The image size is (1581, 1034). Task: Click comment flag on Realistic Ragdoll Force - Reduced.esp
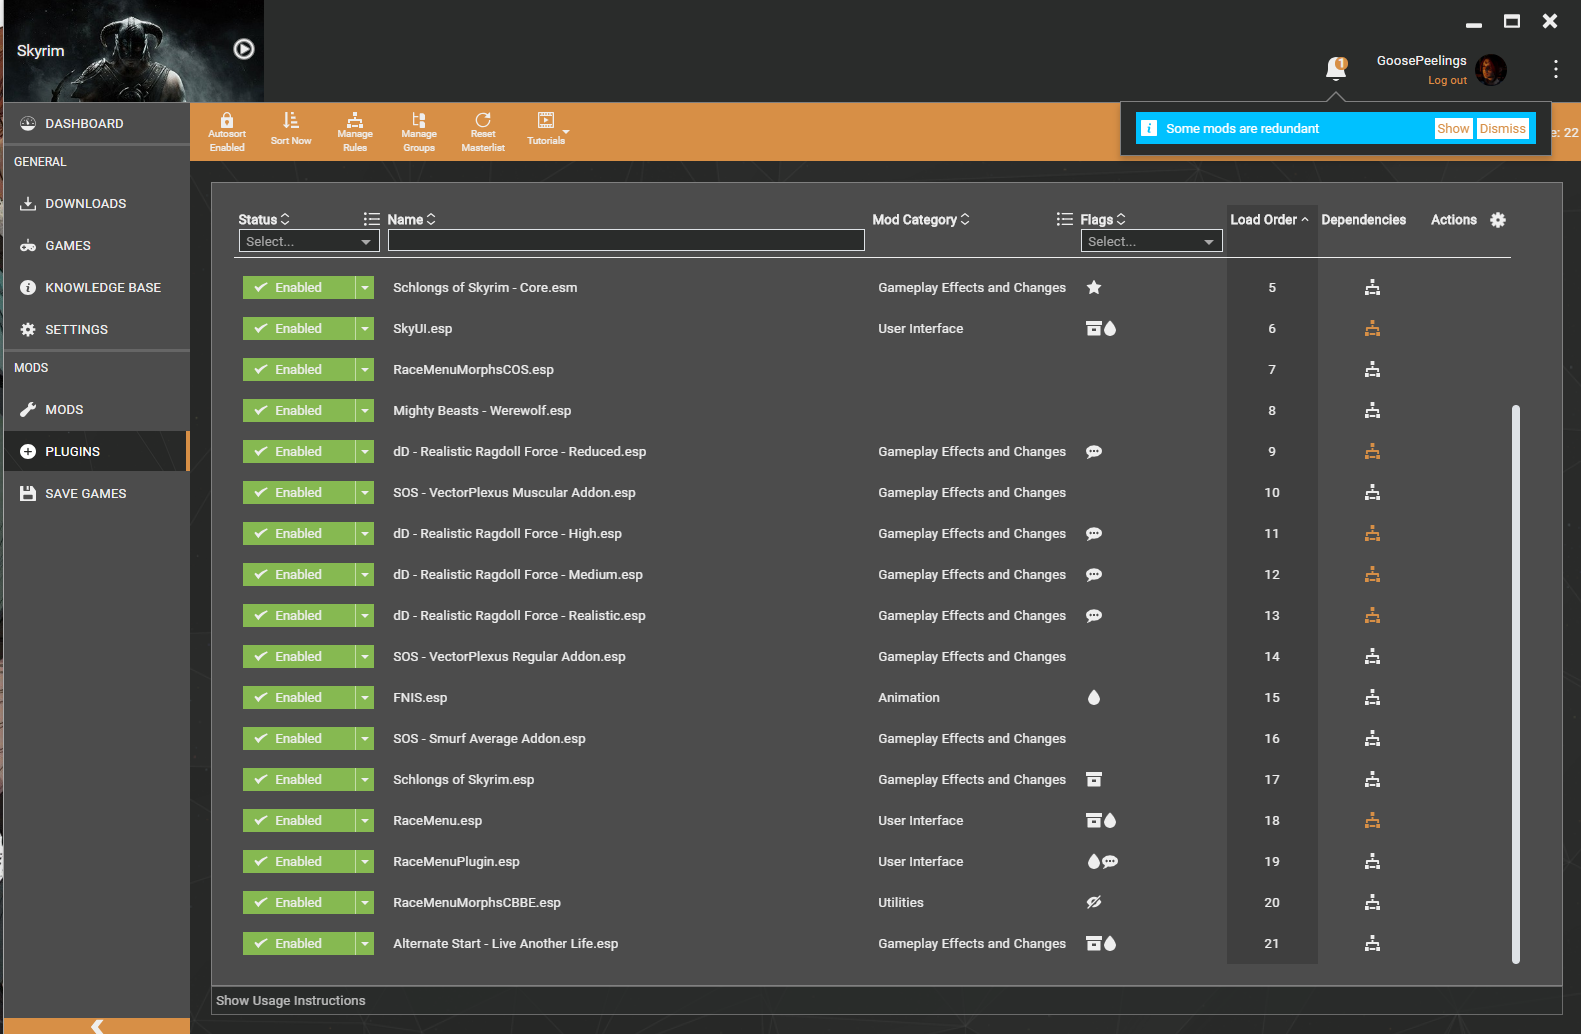tap(1094, 452)
